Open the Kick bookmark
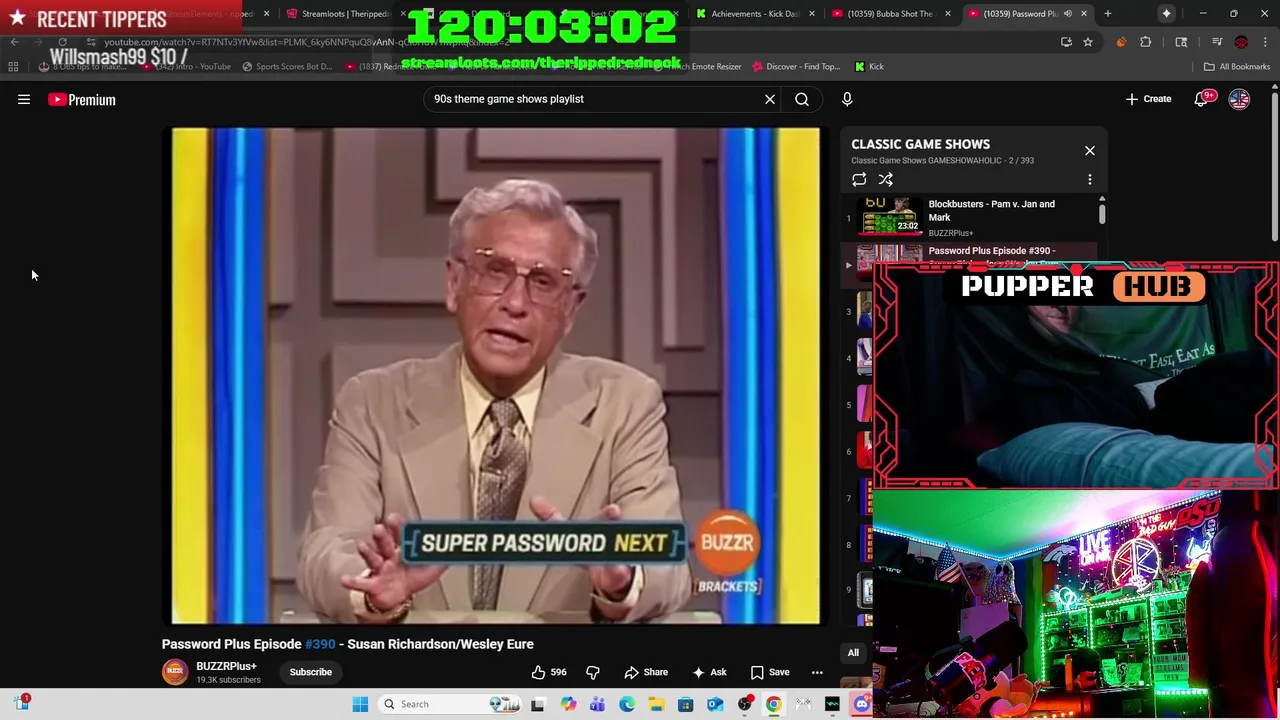This screenshot has width=1280, height=720. [x=869, y=66]
